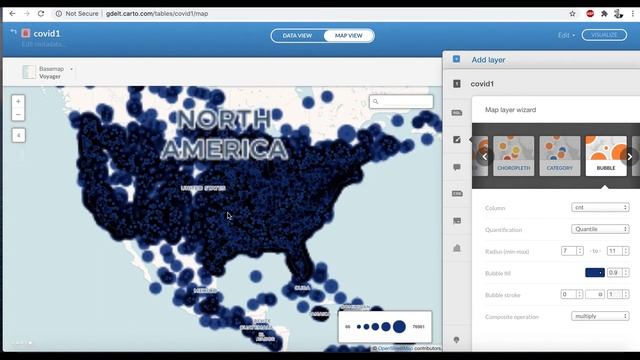640x360 pixels.
Task: Open the Quantification dropdown set to Quantile
Action: tap(600, 229)
